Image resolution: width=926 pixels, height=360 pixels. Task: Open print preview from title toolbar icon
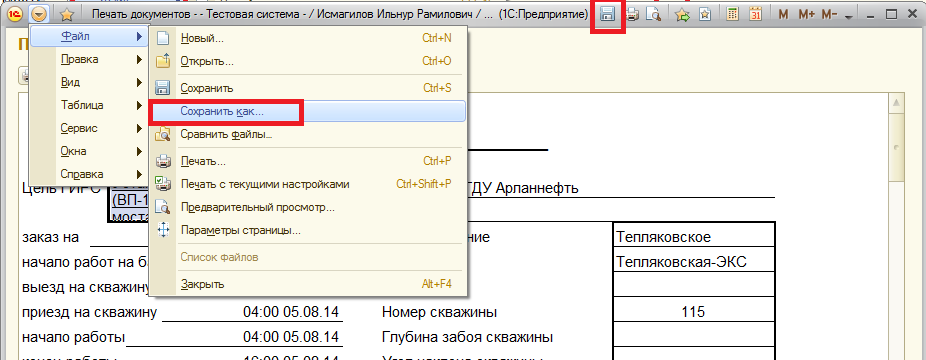(x=653, y=15)
